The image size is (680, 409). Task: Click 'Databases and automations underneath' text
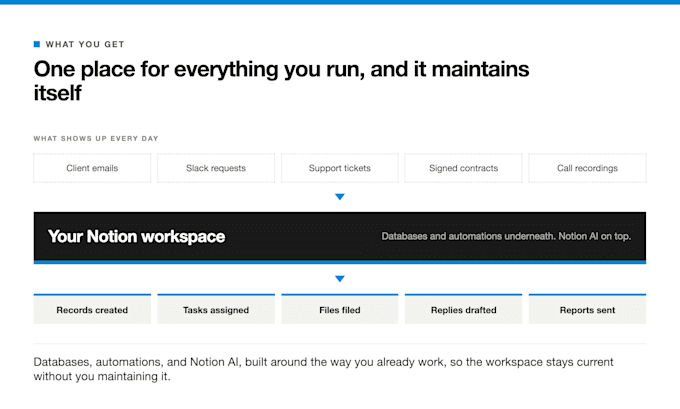468,236
